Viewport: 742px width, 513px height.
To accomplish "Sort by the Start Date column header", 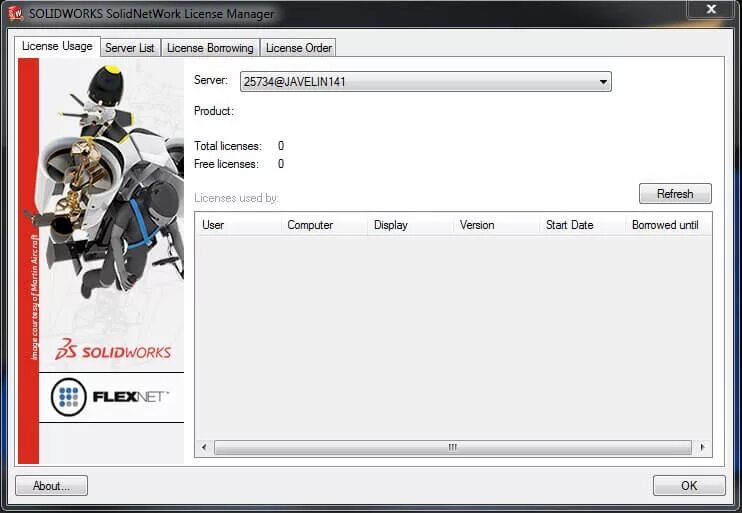I will click(x=583, y=225).
